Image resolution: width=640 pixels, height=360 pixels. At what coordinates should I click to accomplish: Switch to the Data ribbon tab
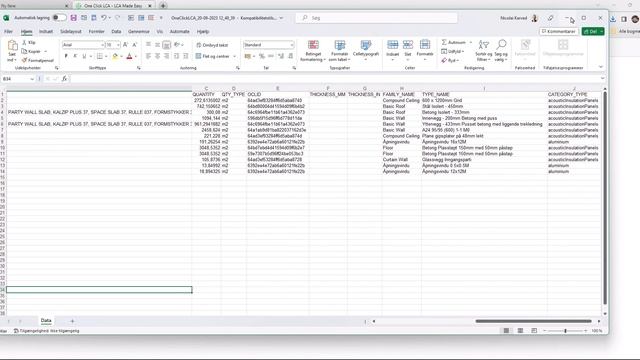(116, 31)
